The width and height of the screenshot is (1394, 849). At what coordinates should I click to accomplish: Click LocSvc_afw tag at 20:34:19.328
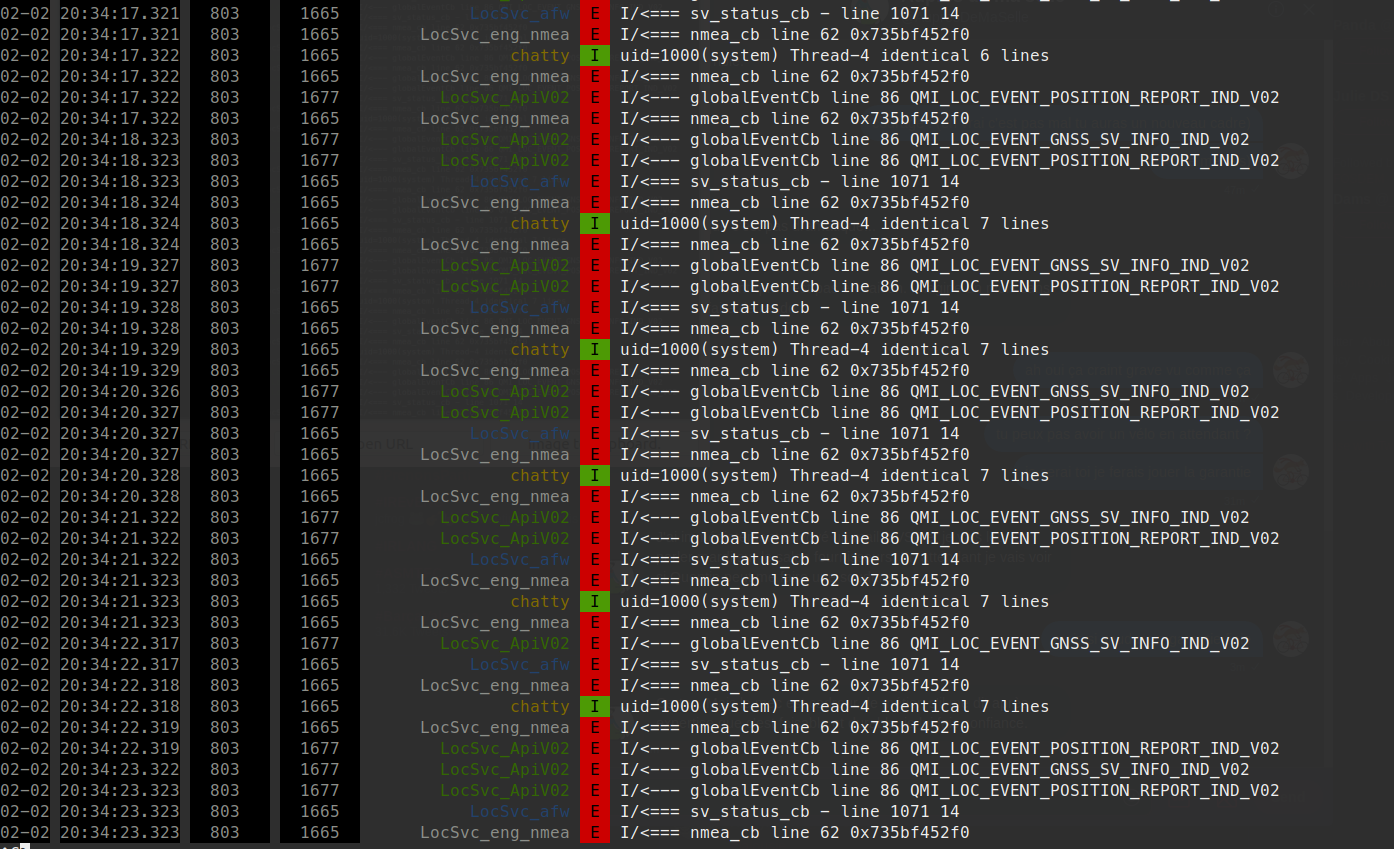pyautogui.click(x=519, y=308)
